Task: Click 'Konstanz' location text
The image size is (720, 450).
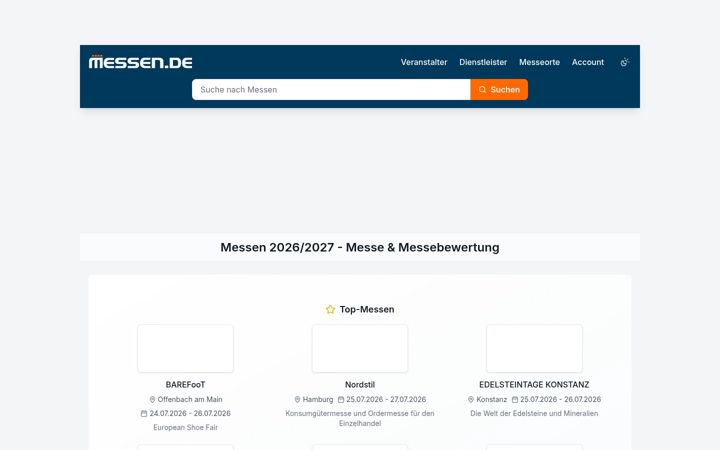Action: tap(492, 399)
